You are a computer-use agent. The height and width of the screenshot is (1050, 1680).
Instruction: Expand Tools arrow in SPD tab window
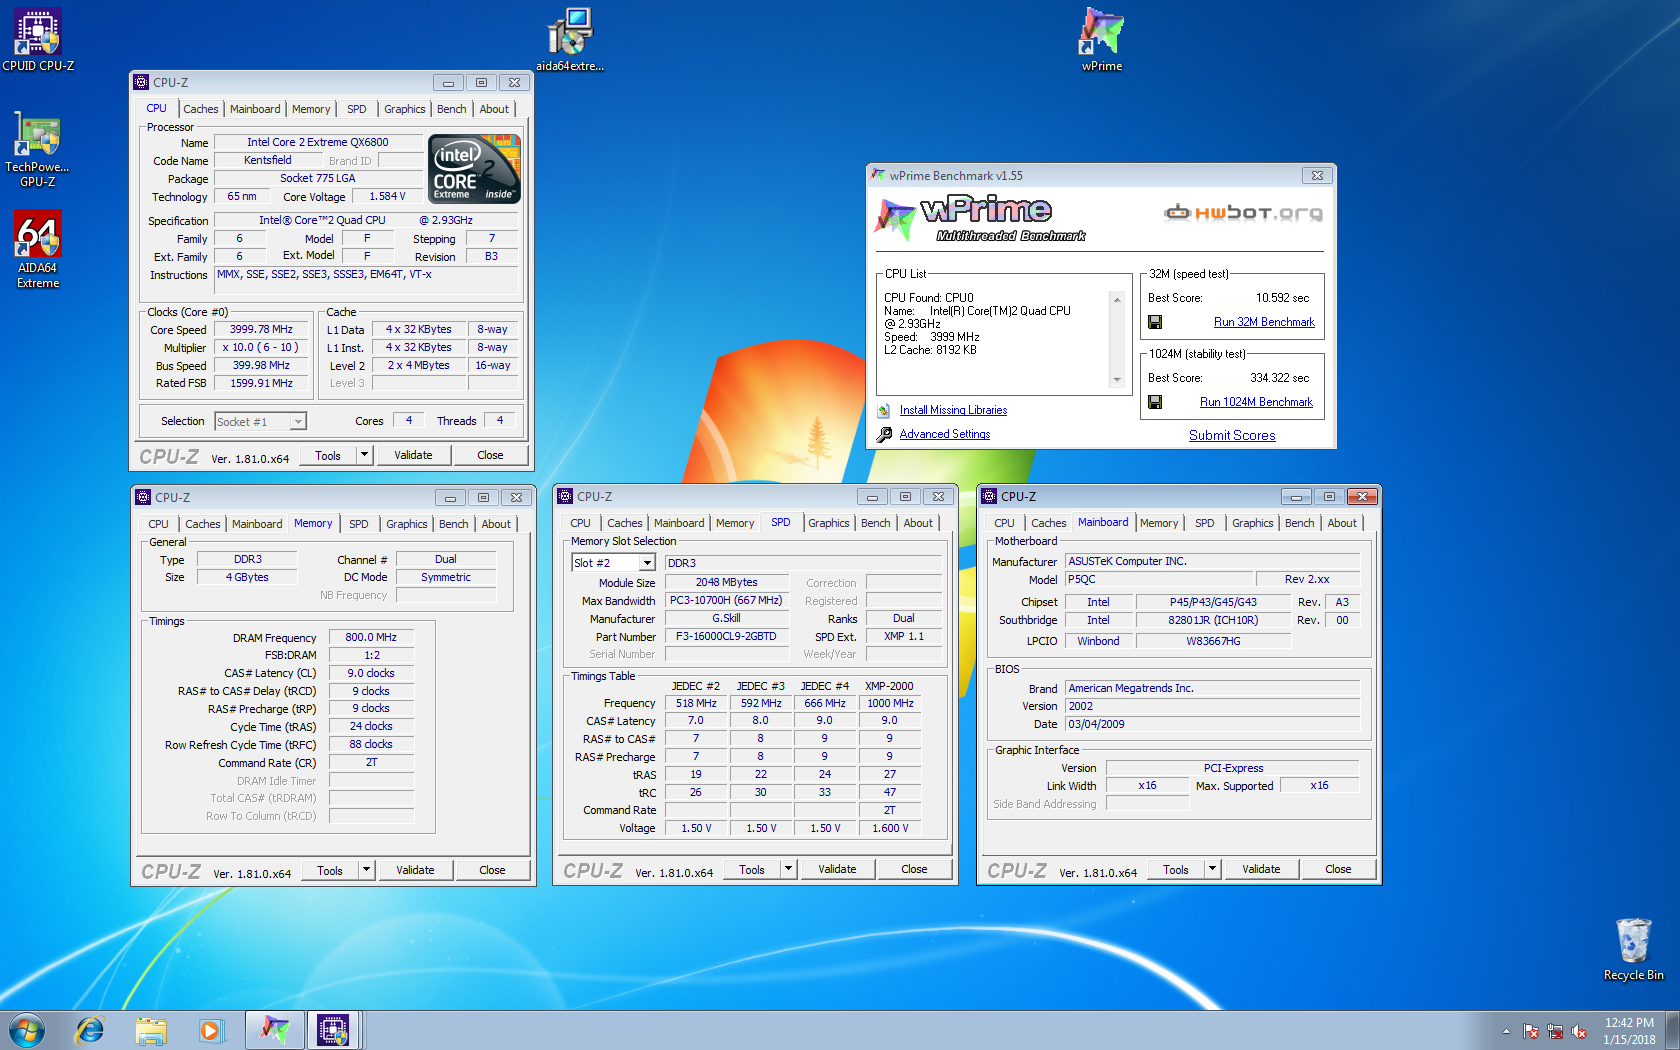coord(789,869)
